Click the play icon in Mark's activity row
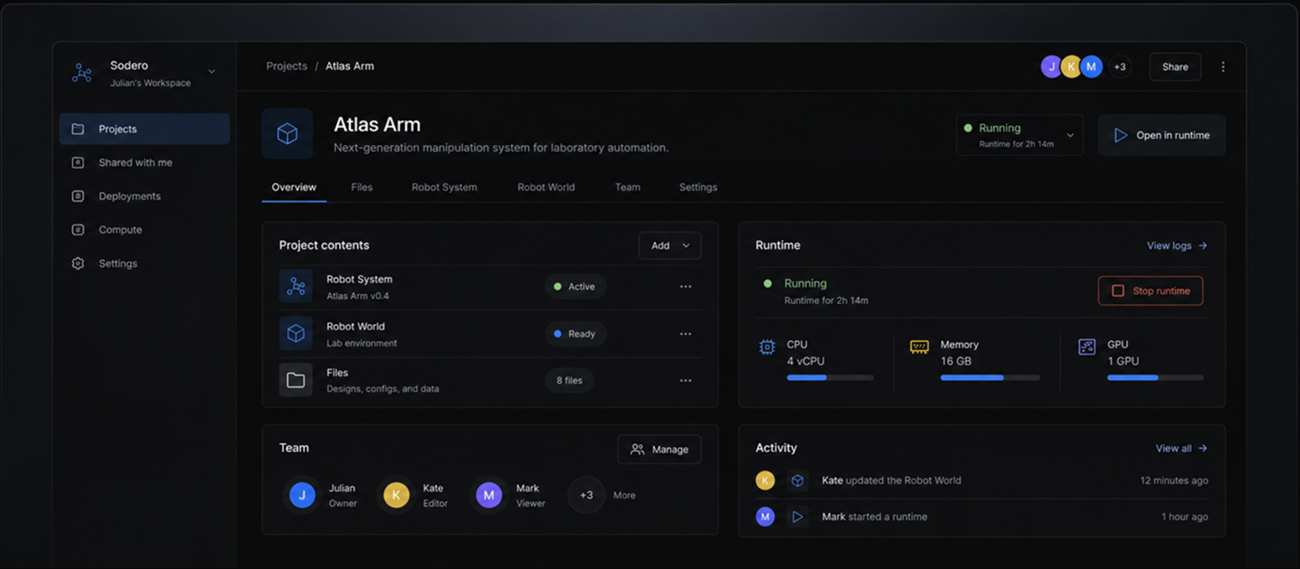This screenshot has width=1300, height=569. tap(797, 517)
